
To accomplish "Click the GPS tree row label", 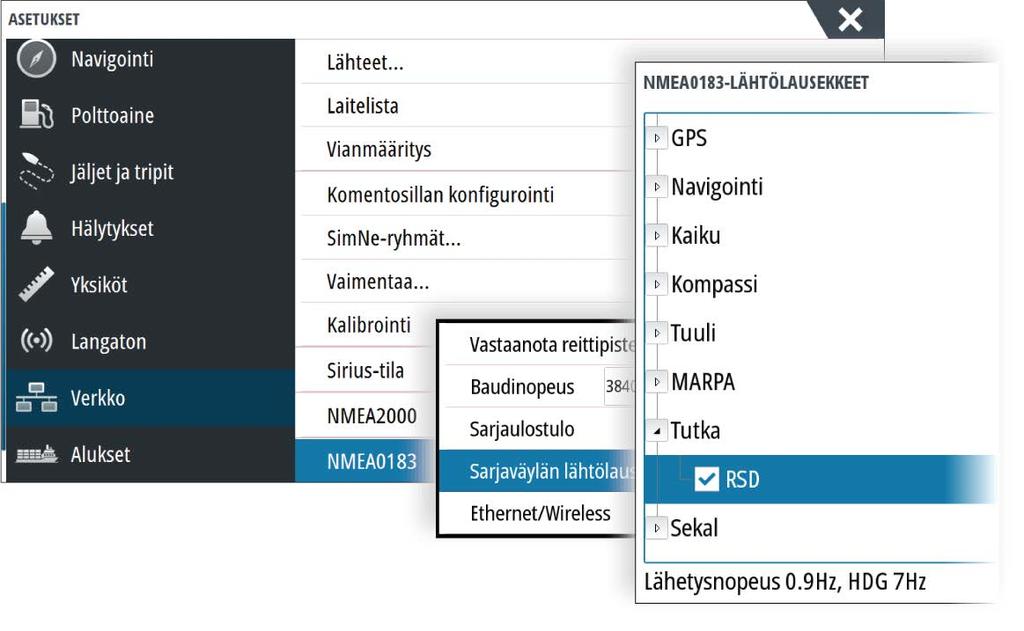I will click(689, 138).
